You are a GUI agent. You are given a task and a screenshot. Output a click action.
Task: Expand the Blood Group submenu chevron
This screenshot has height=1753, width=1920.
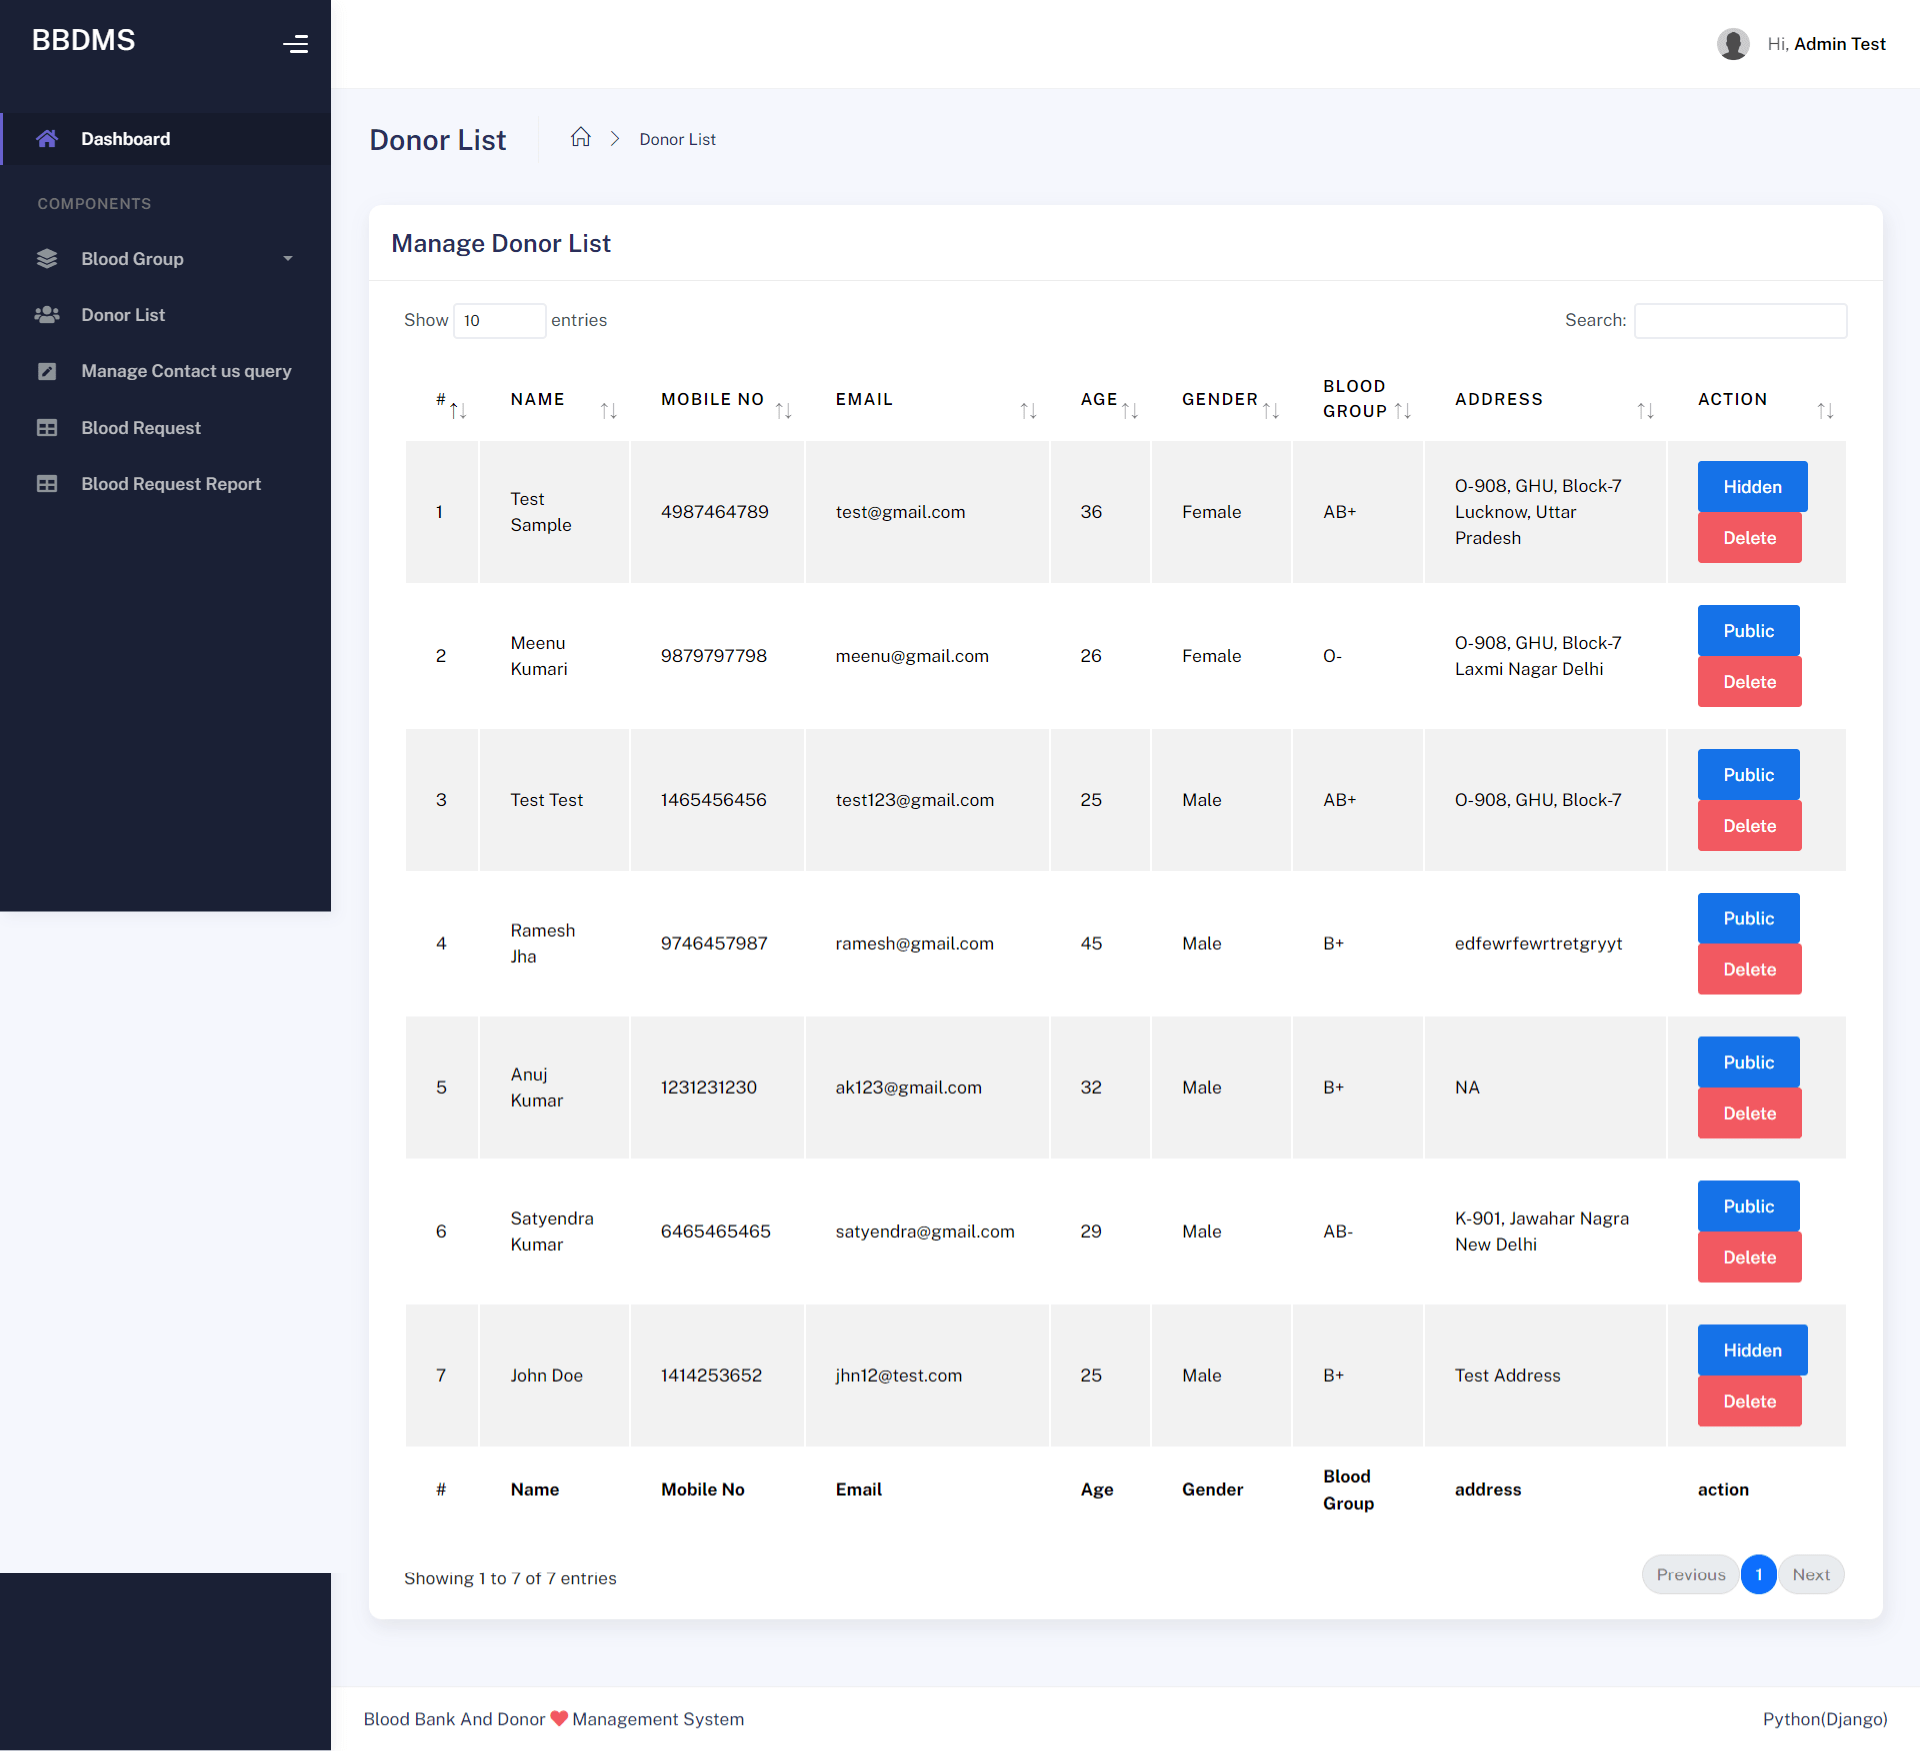[x=287, y=258]
